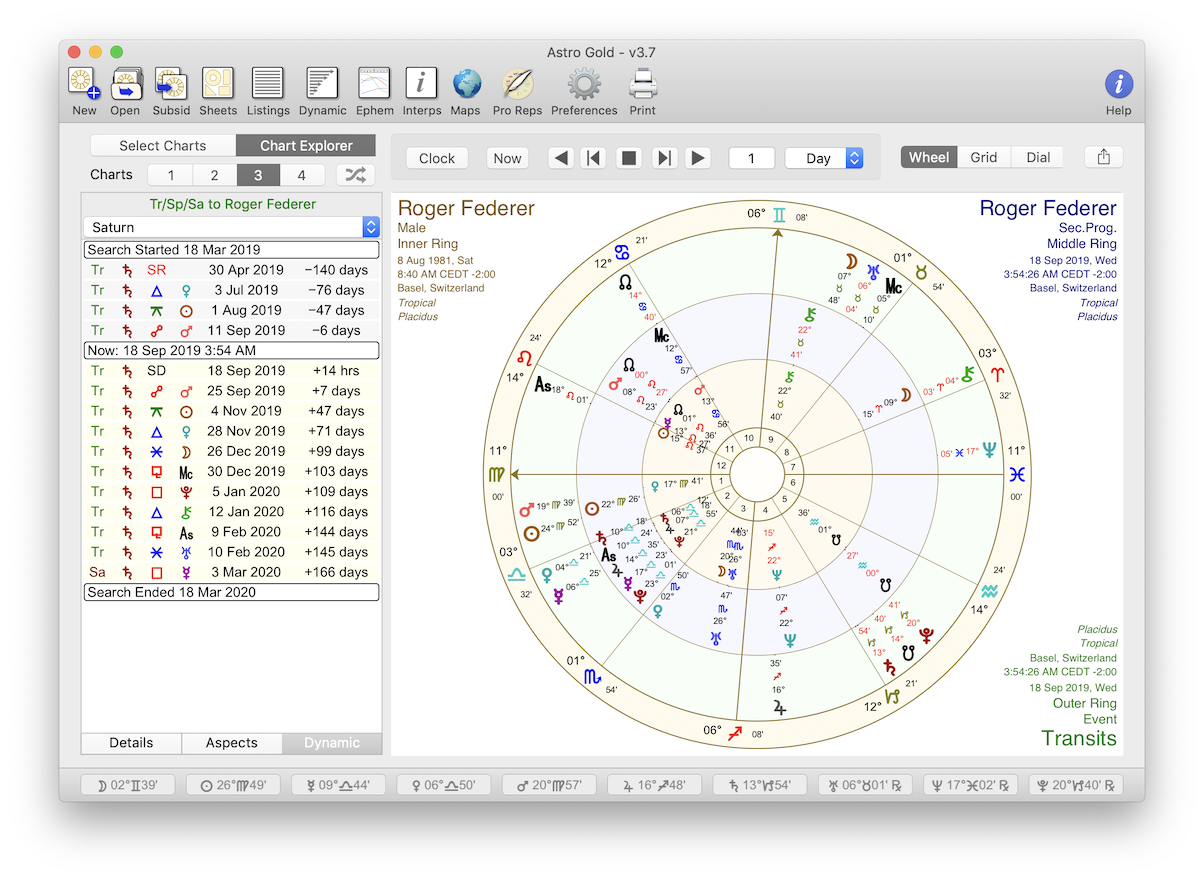The image size is (1204, 880).
Task: Click the shuffle charts icon
Action: (x=355, y=175)
